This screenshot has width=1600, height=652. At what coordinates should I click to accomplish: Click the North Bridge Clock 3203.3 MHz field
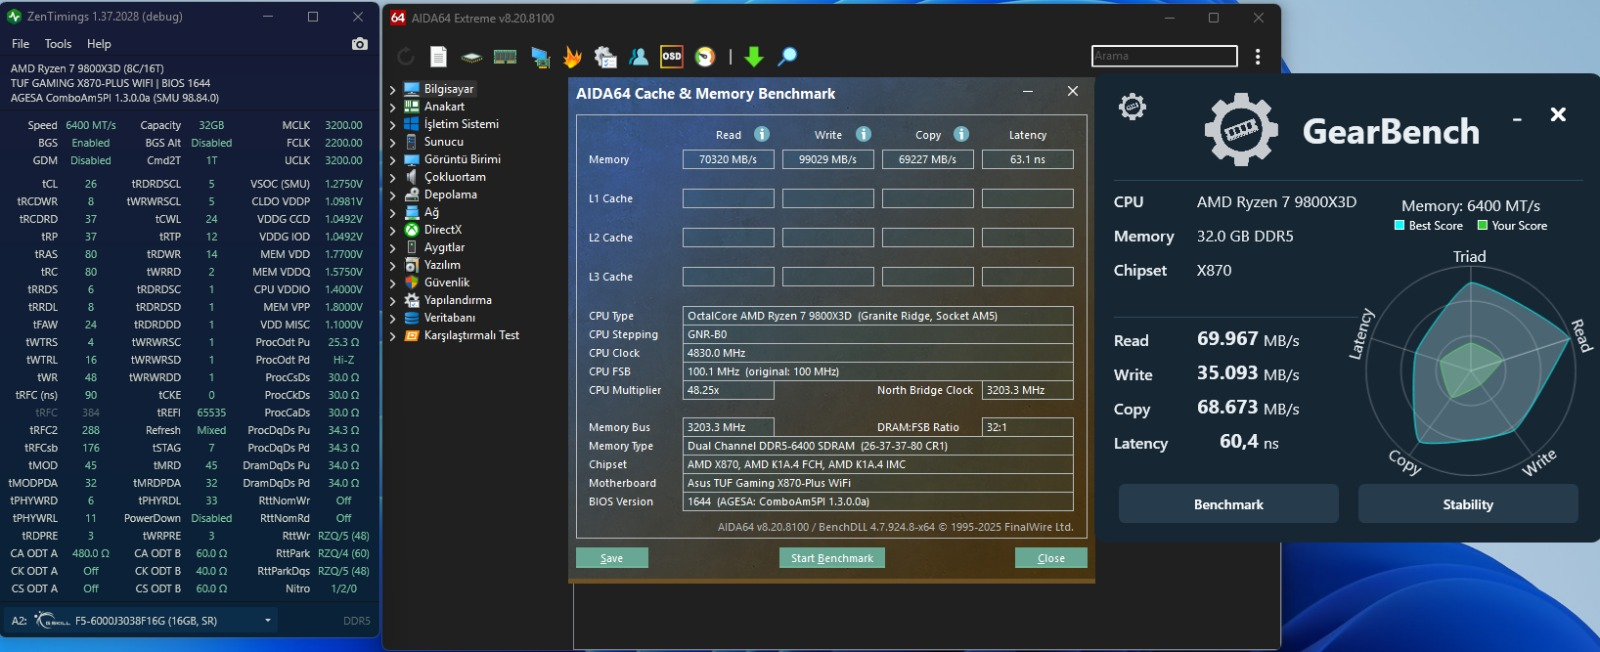pyautogui.click(x=1027, y=390)
